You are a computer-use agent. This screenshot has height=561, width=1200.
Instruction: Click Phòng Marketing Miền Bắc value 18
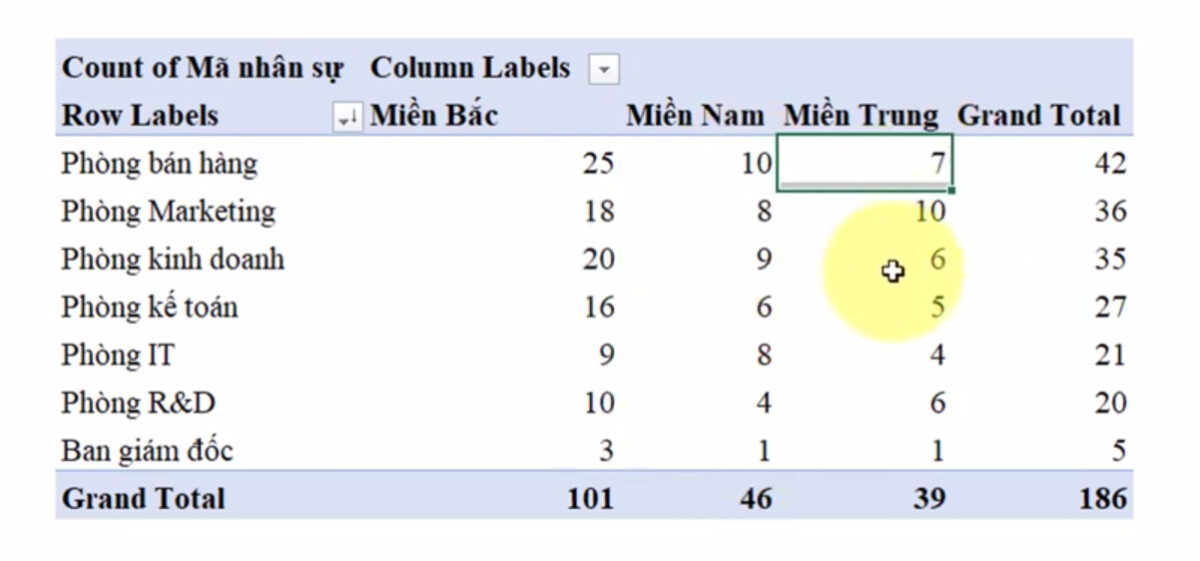(x=598, y=211)
